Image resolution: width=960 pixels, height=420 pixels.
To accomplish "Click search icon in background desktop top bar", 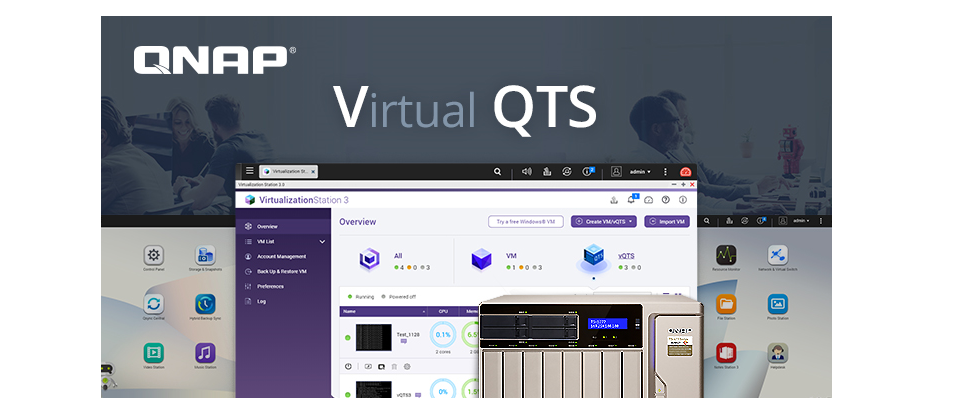I will click(707, 221).
